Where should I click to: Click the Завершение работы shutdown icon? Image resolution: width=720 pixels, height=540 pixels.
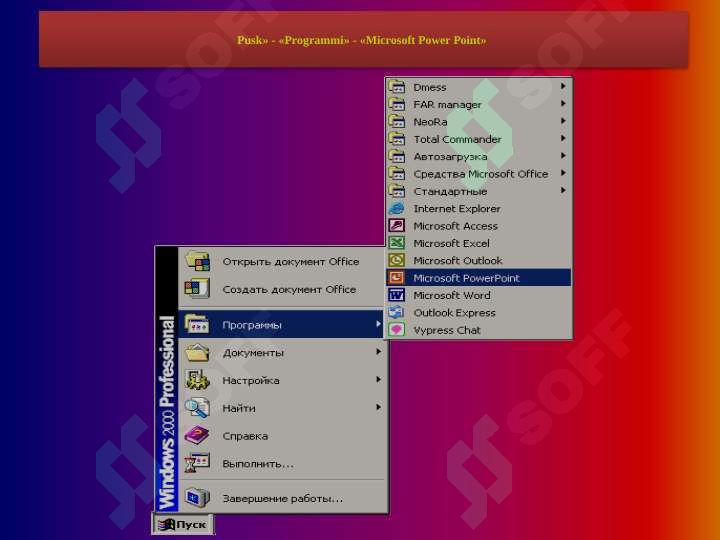pos(197,498)
